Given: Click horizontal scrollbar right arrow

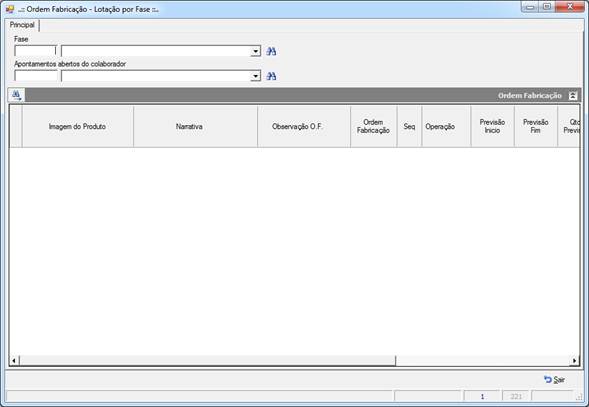Looking at the screenshot, I should pos(574,361).
